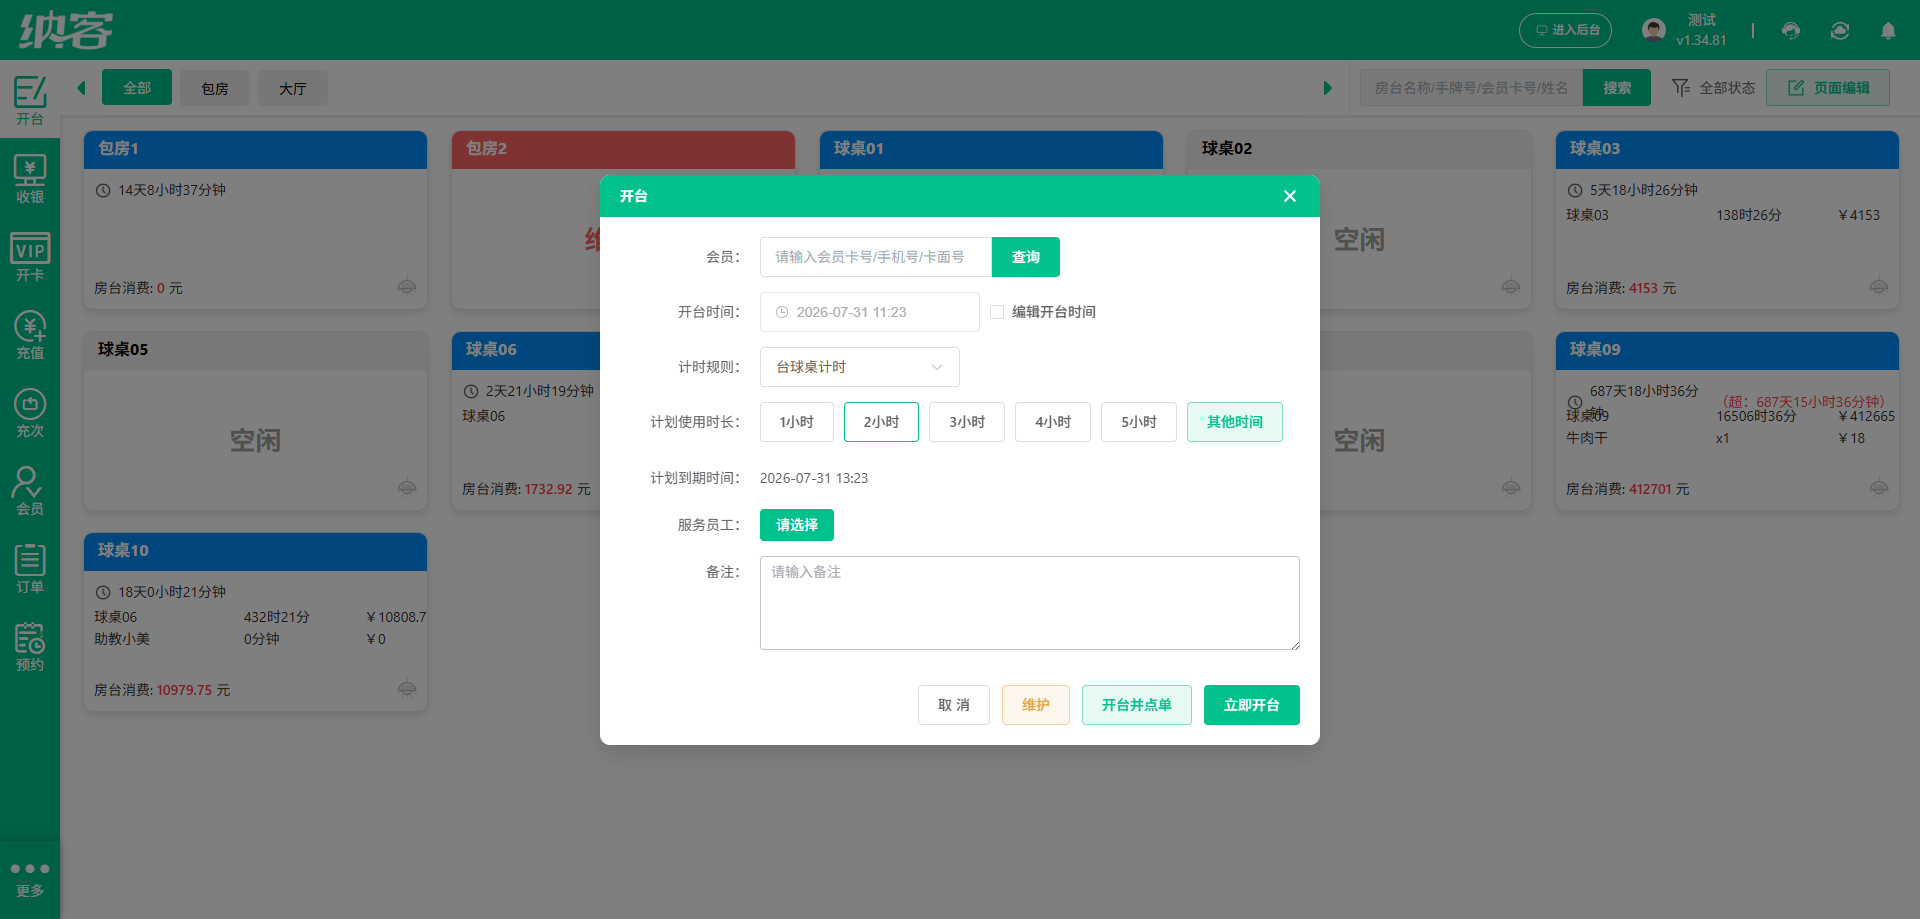Open the 开台 sidebar icon

30,100
